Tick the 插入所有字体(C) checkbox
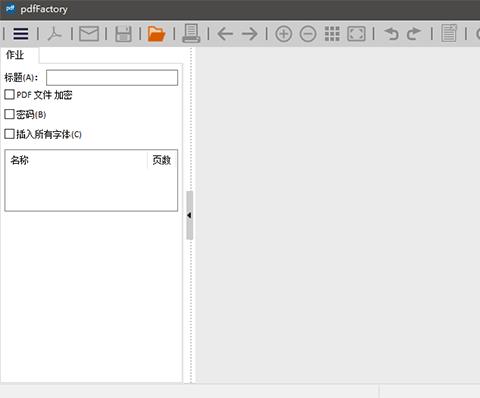The width and height of the screenshot is (480, 398). pos(9,134)
